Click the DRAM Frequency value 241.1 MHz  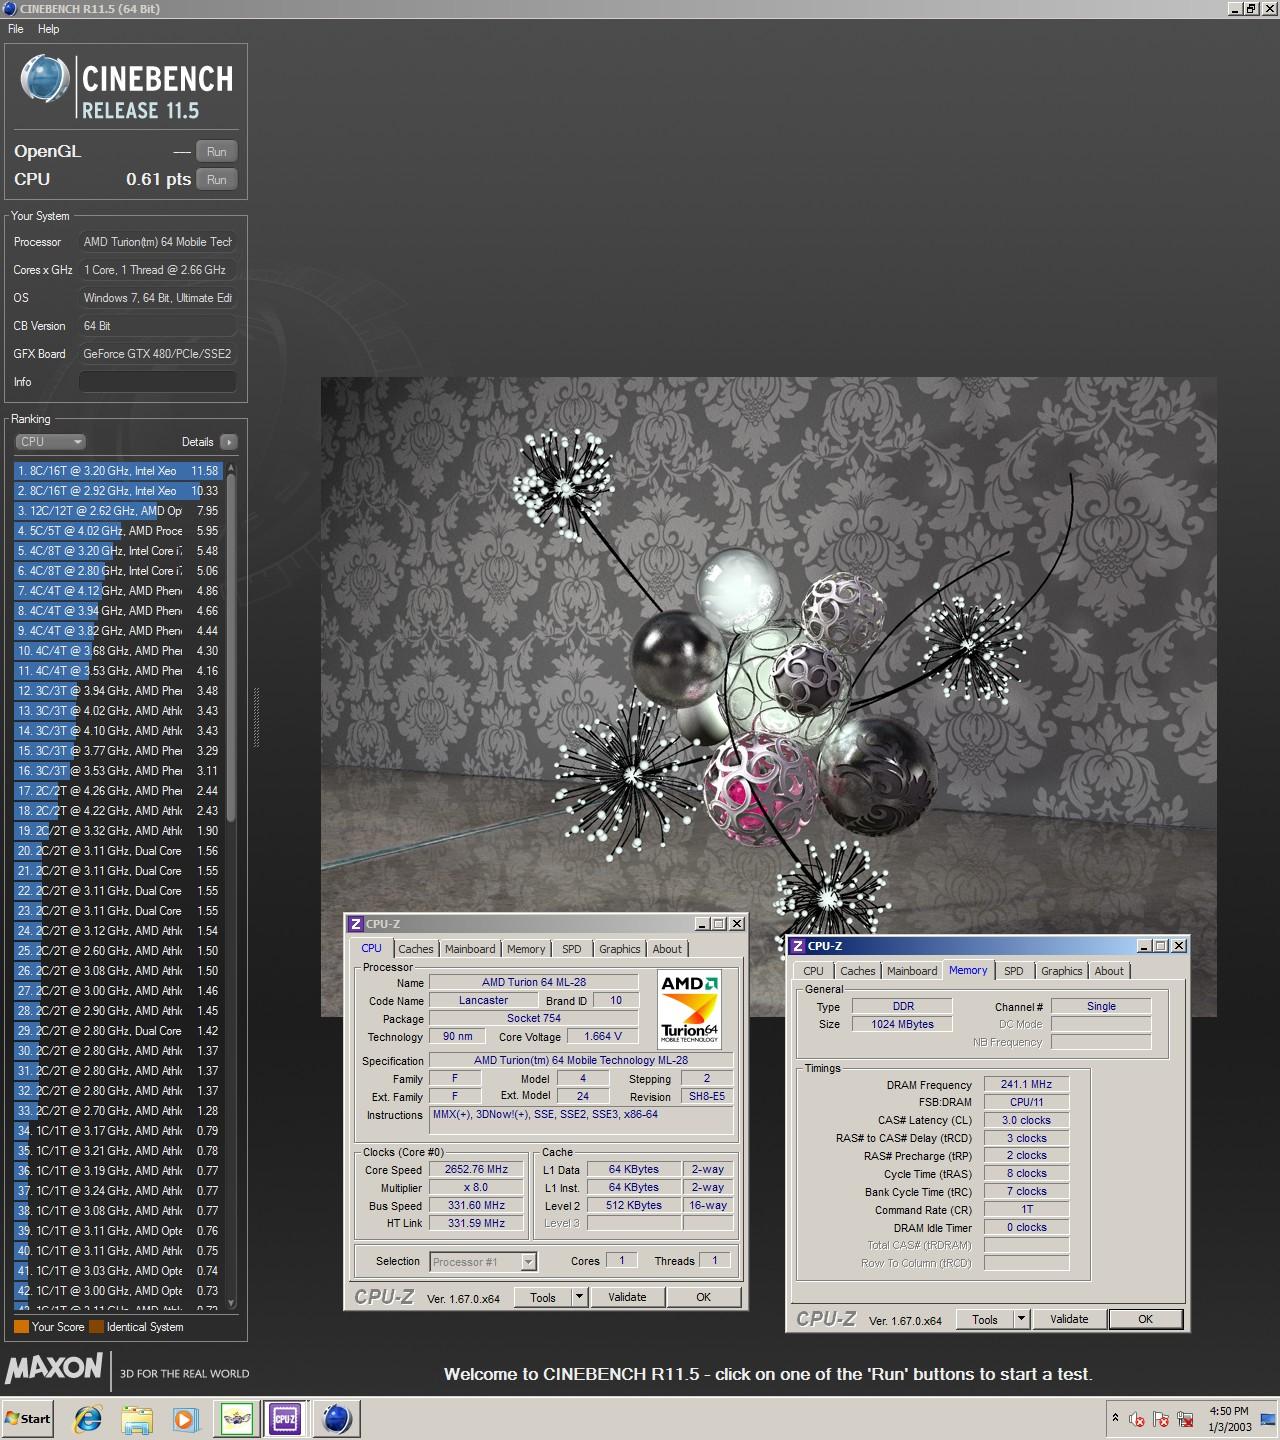[x=1026, y=1084]
